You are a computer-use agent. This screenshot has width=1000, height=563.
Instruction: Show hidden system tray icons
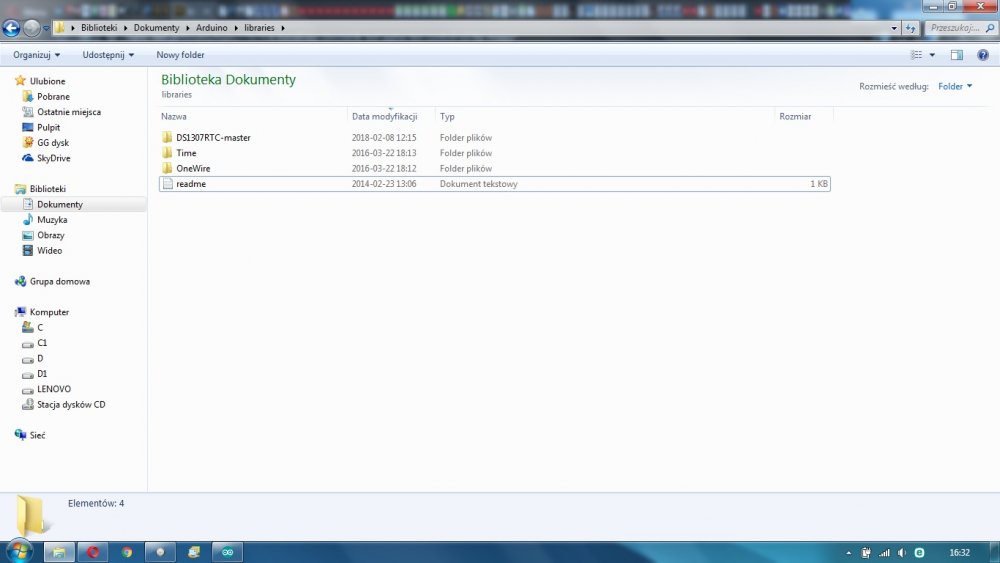(849, 553)
